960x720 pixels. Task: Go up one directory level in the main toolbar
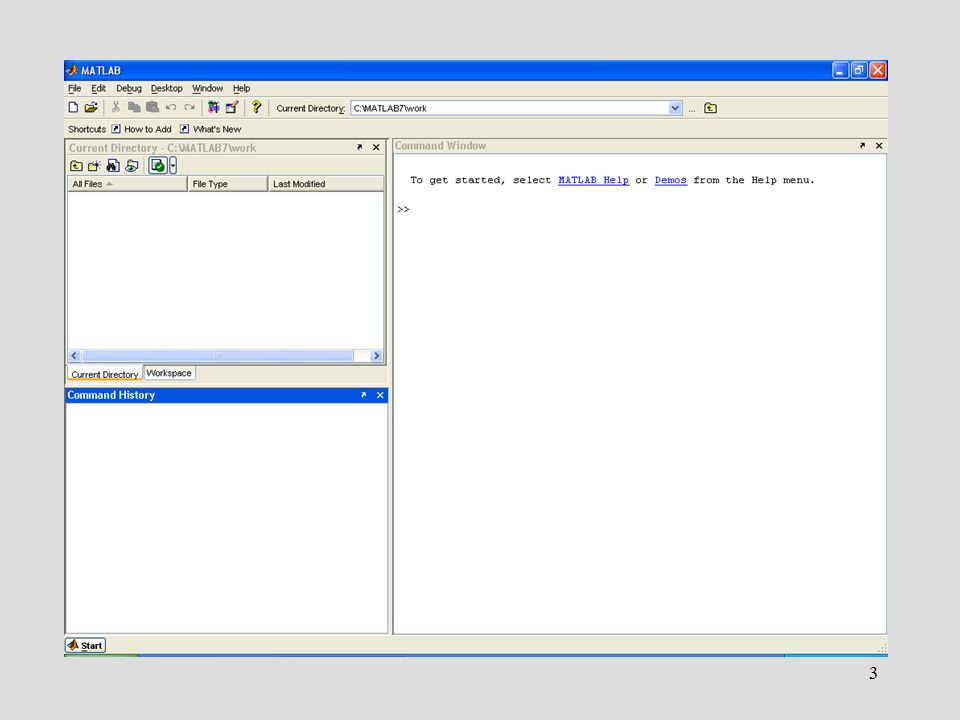click(x=710, y=108)
